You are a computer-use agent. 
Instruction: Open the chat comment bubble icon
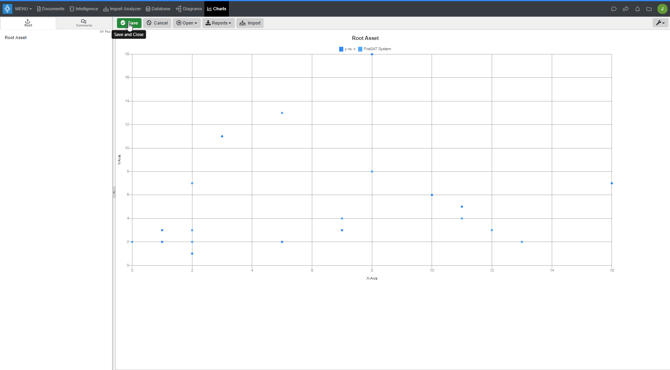614,9
